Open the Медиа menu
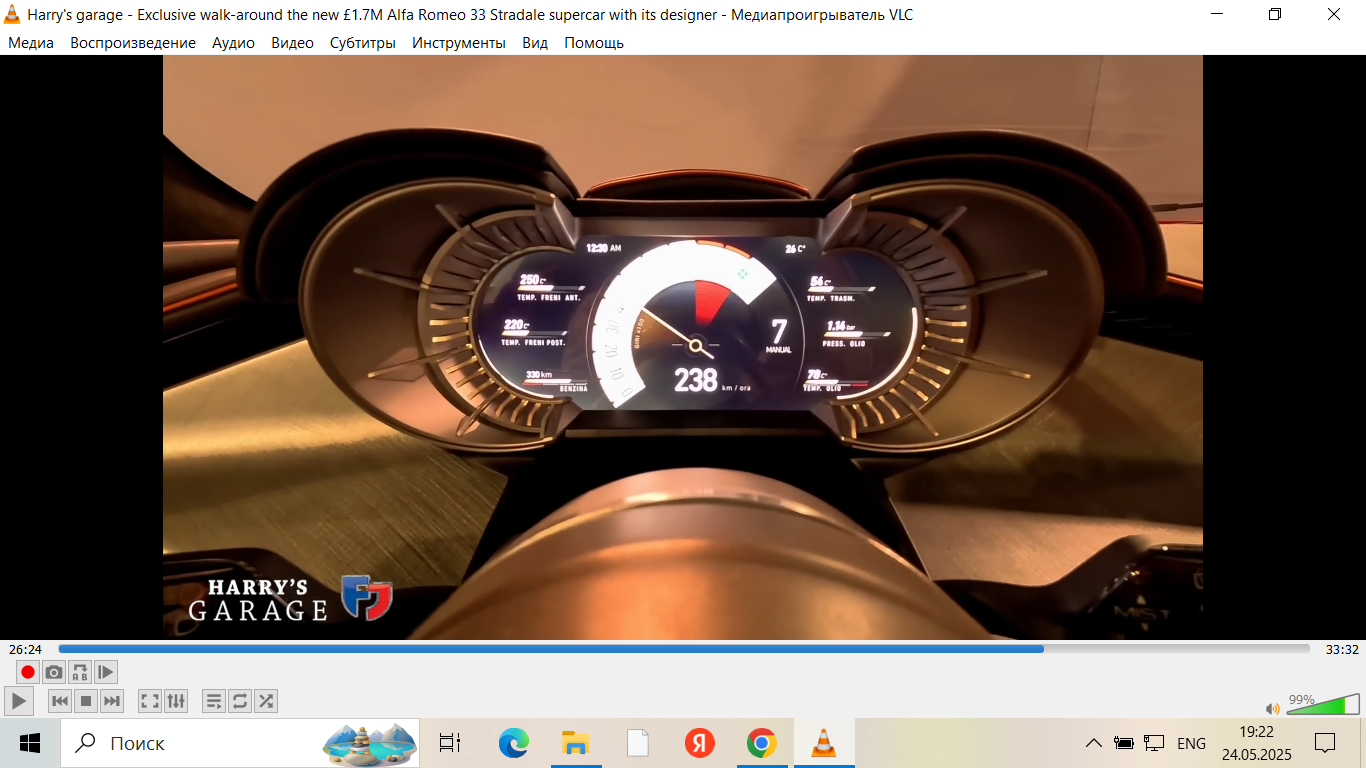 pyautogui.click(x=31, y=43)
